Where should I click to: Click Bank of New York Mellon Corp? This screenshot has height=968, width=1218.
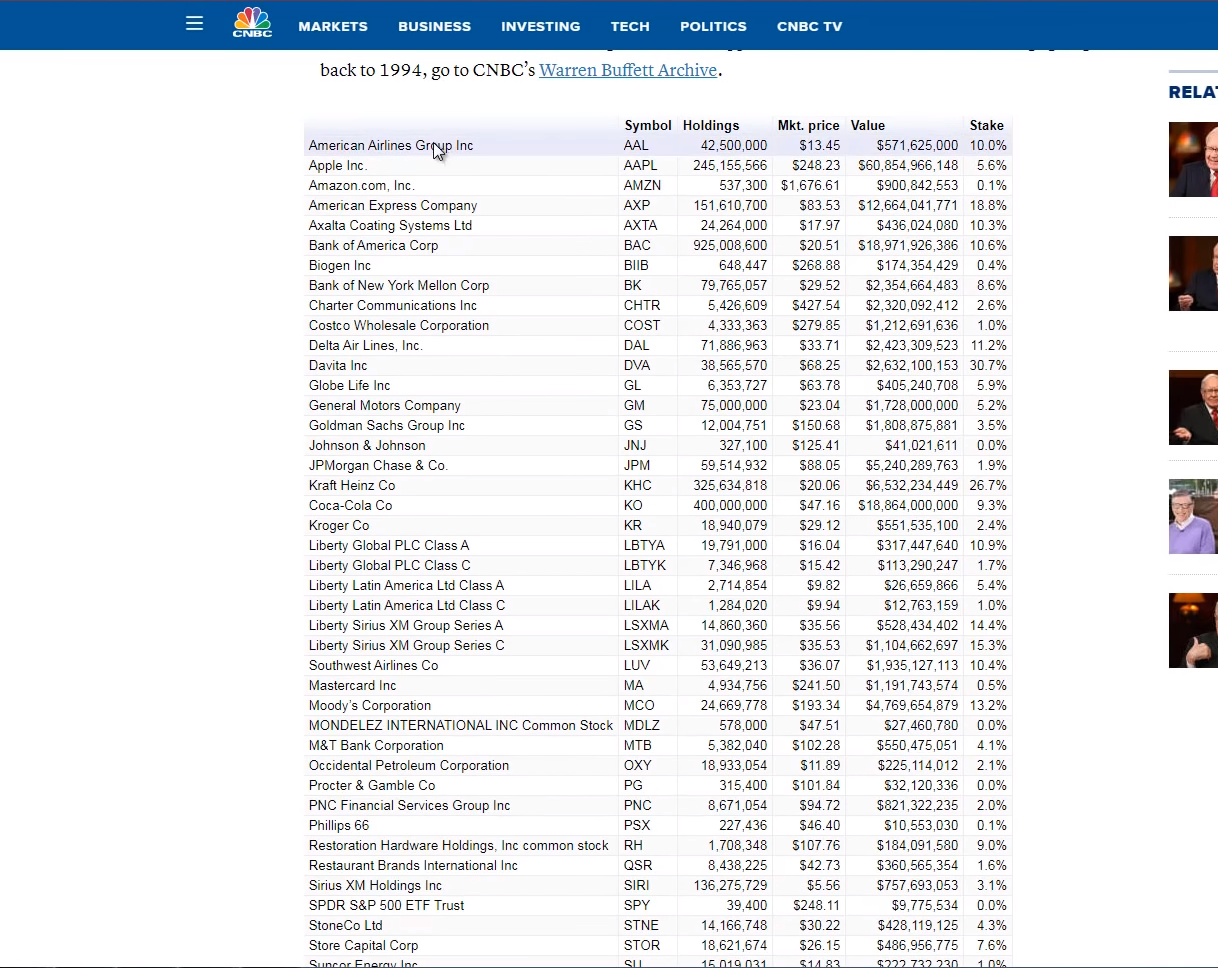tap(399, 285)
